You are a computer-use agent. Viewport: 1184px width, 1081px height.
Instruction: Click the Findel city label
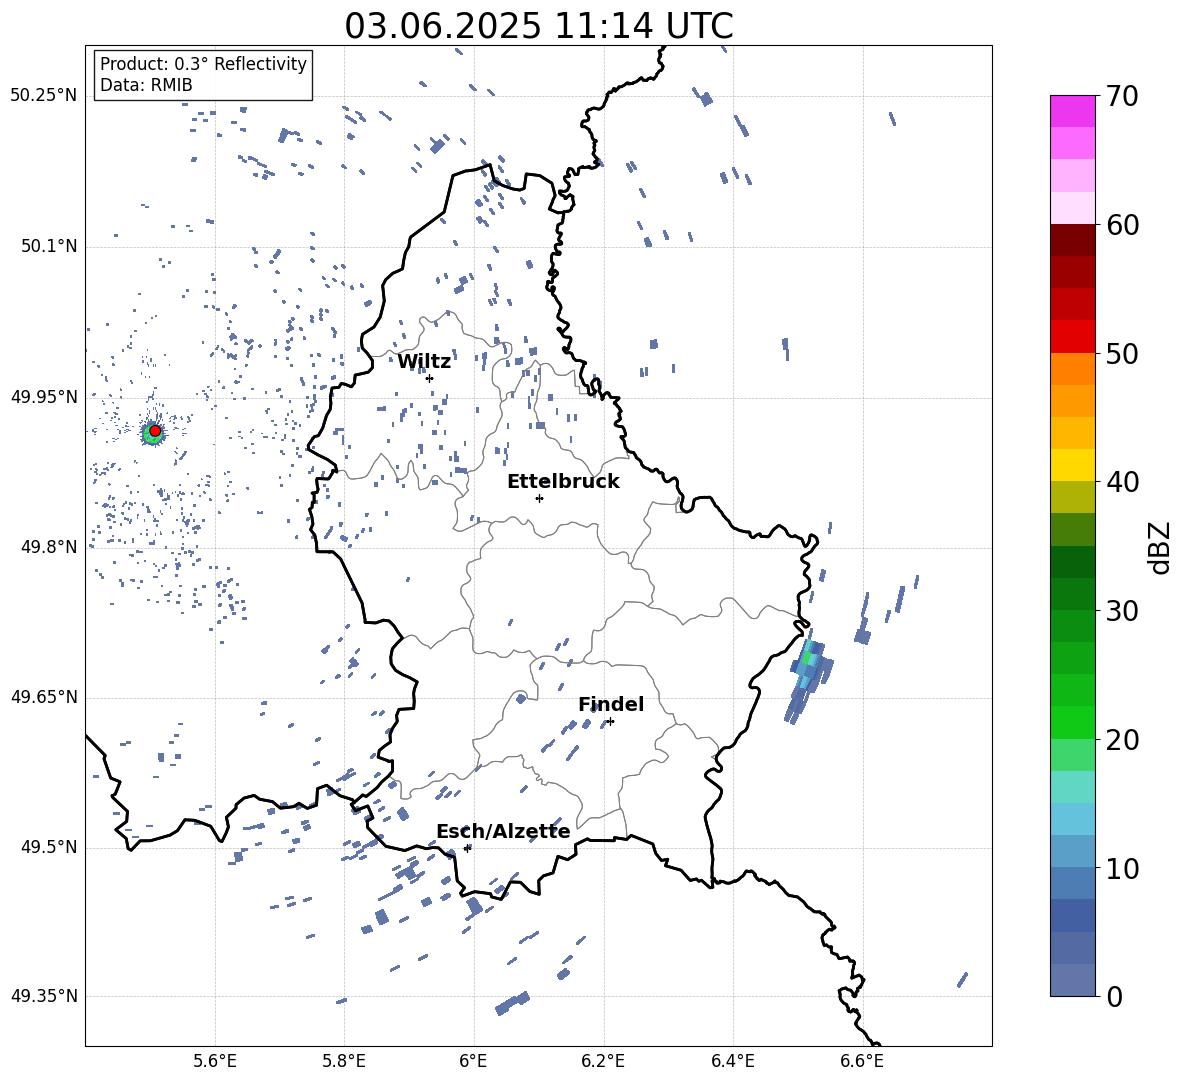pyautogui.click(x=611, y=704)
